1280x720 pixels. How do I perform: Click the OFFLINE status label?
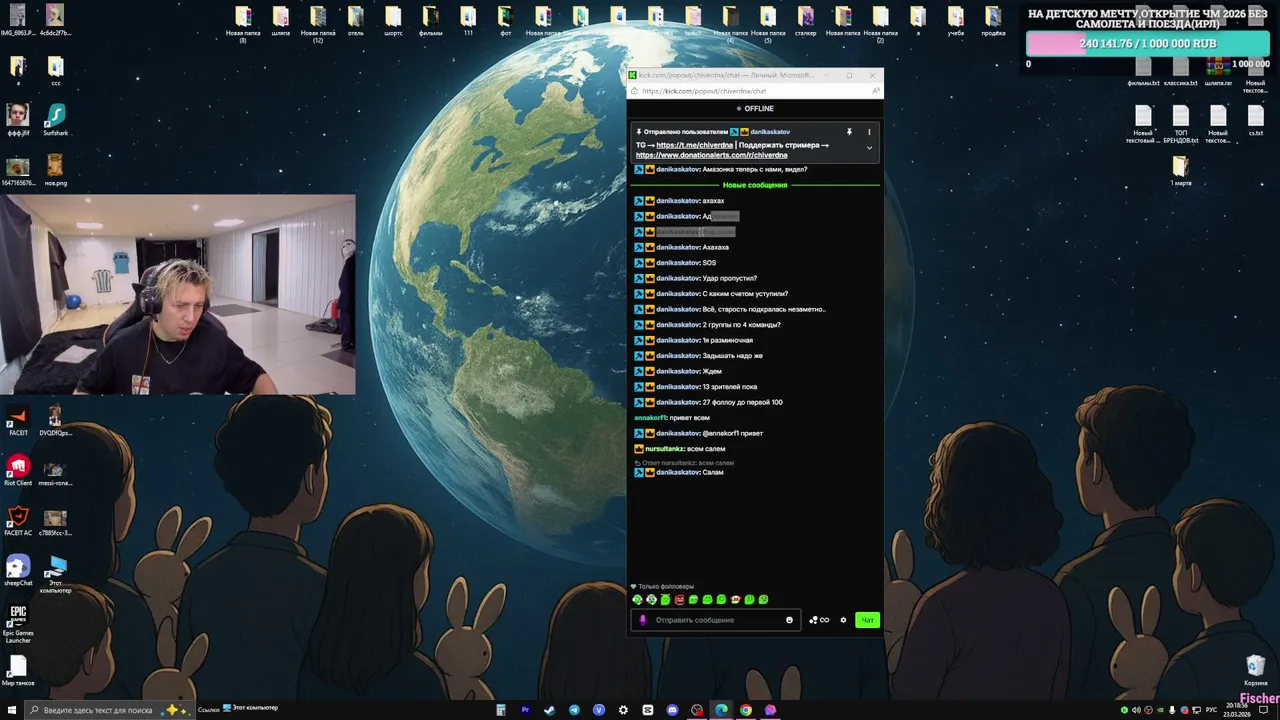(755, 109)
